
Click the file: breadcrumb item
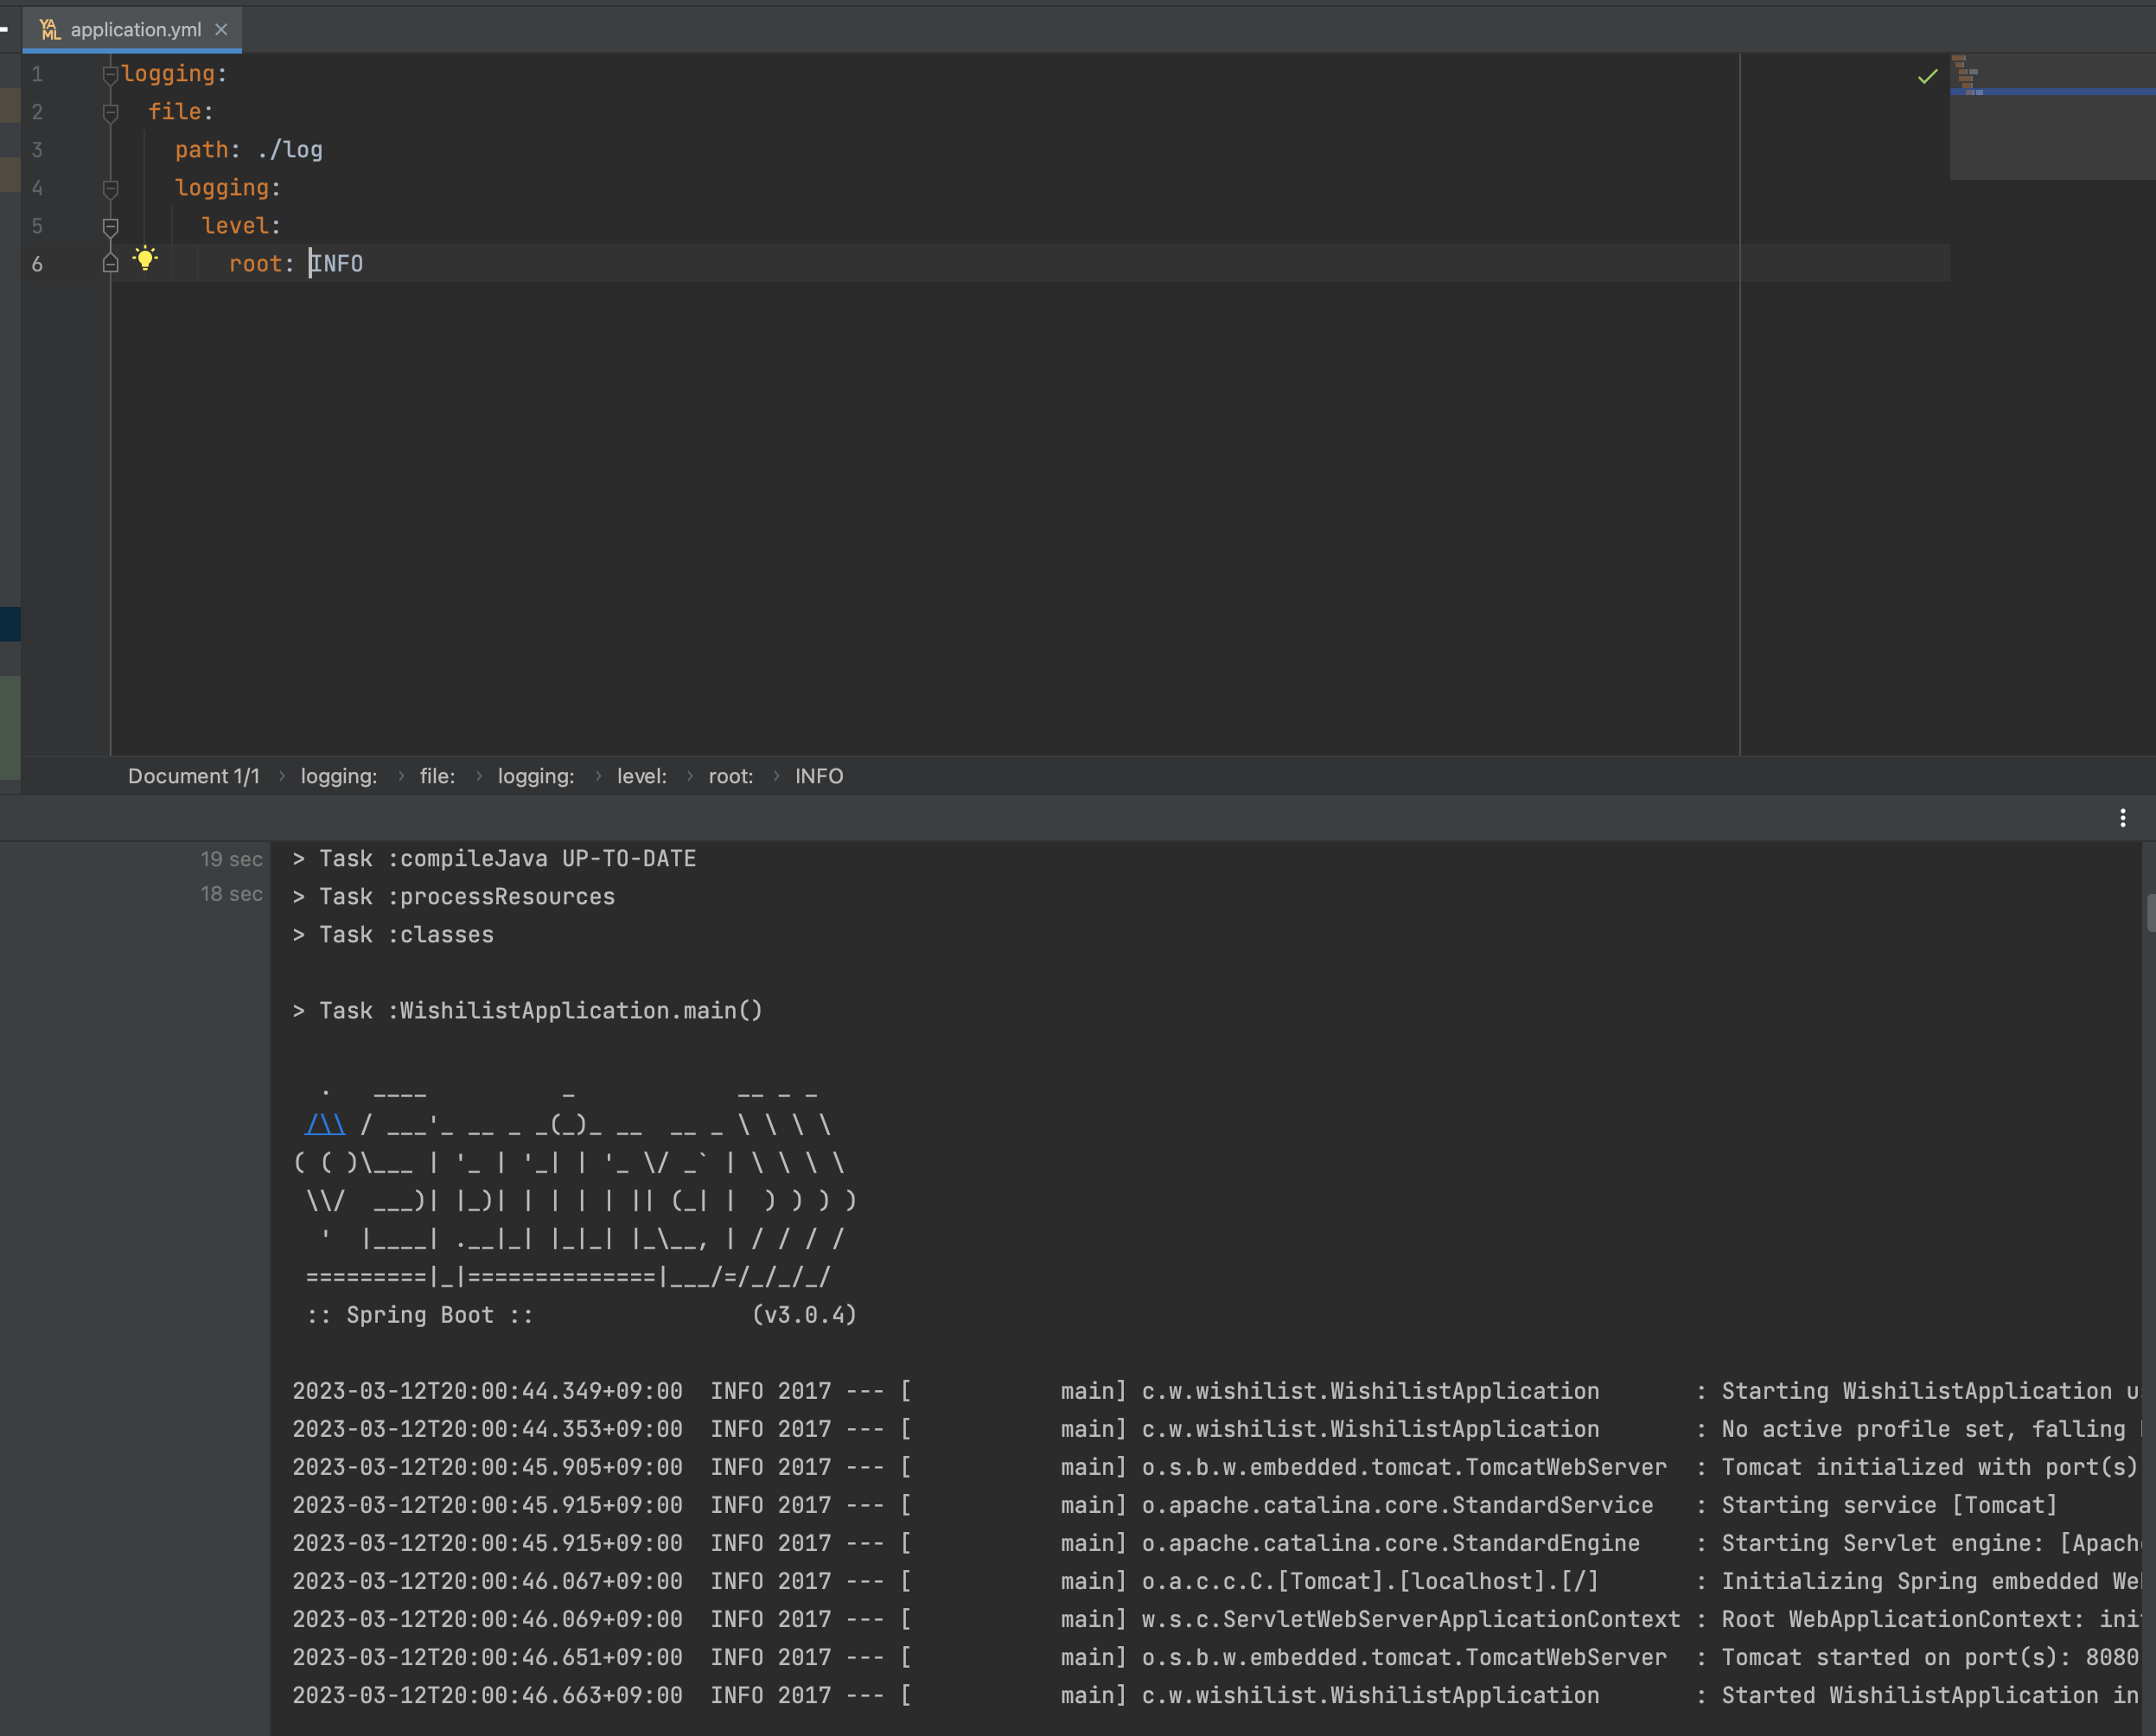click(437, 776)
